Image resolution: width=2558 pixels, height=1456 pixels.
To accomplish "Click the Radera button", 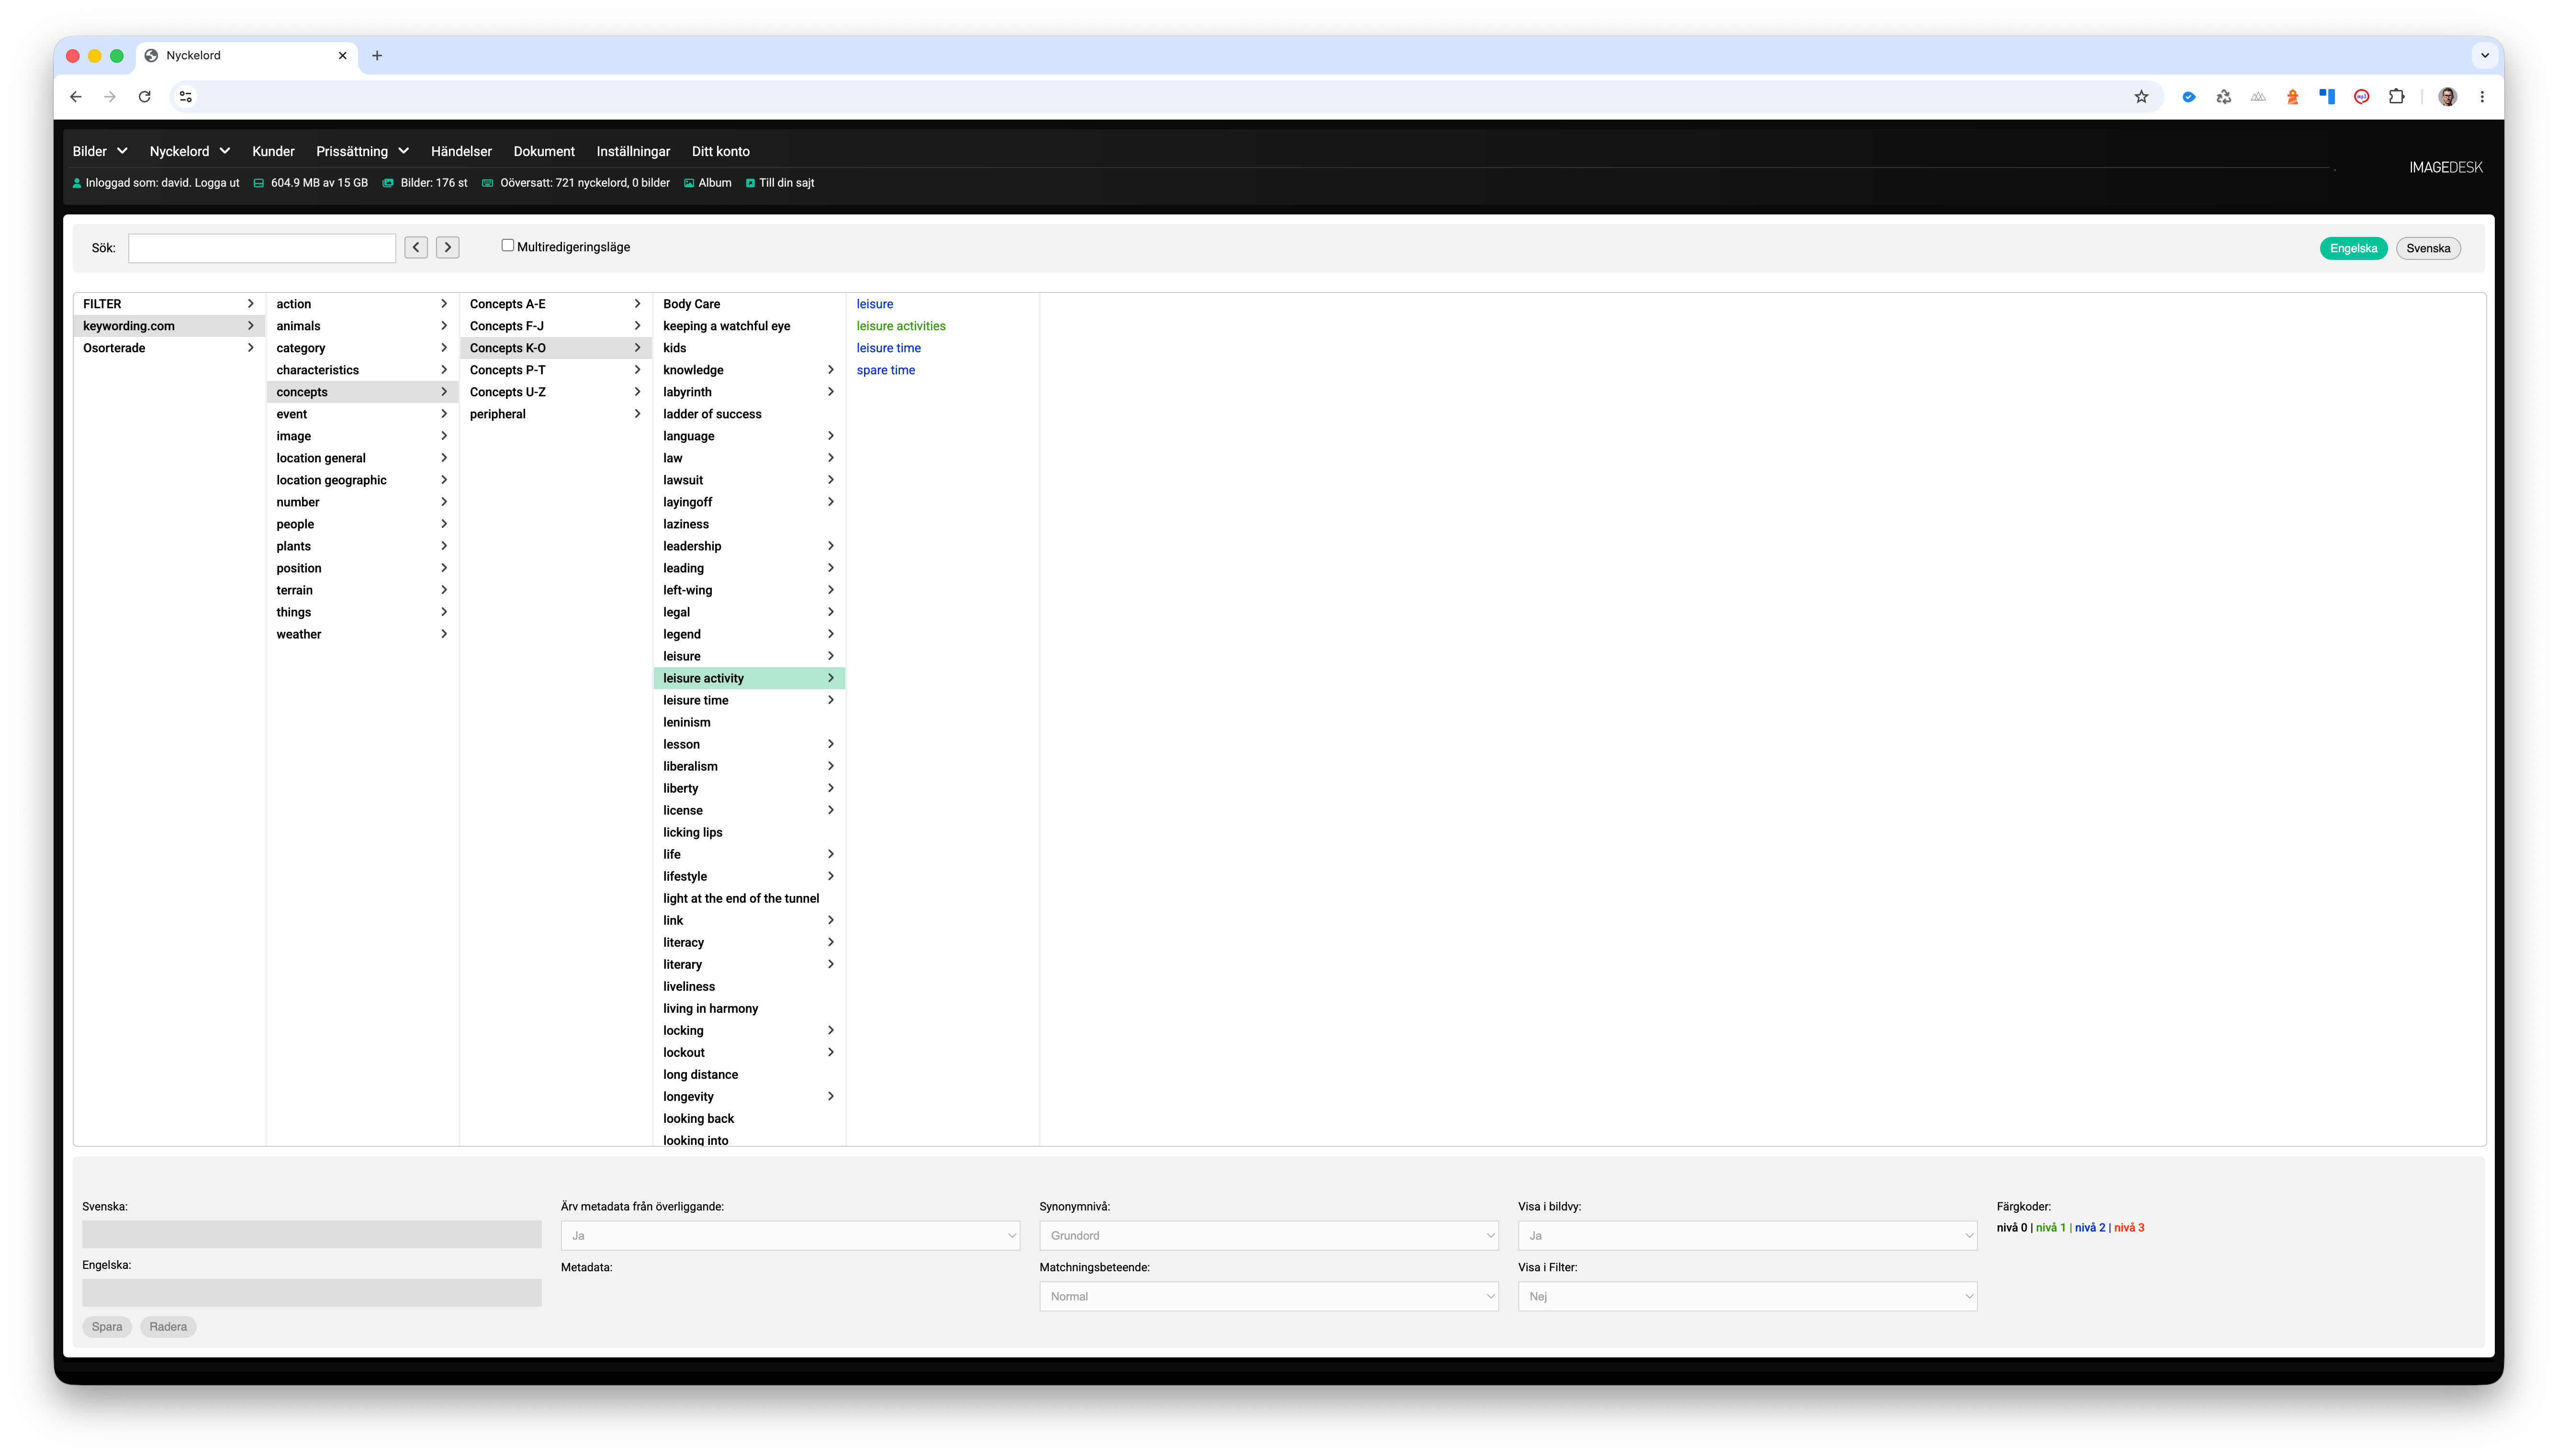I will pyautogui.click(x=168, y=1327).
